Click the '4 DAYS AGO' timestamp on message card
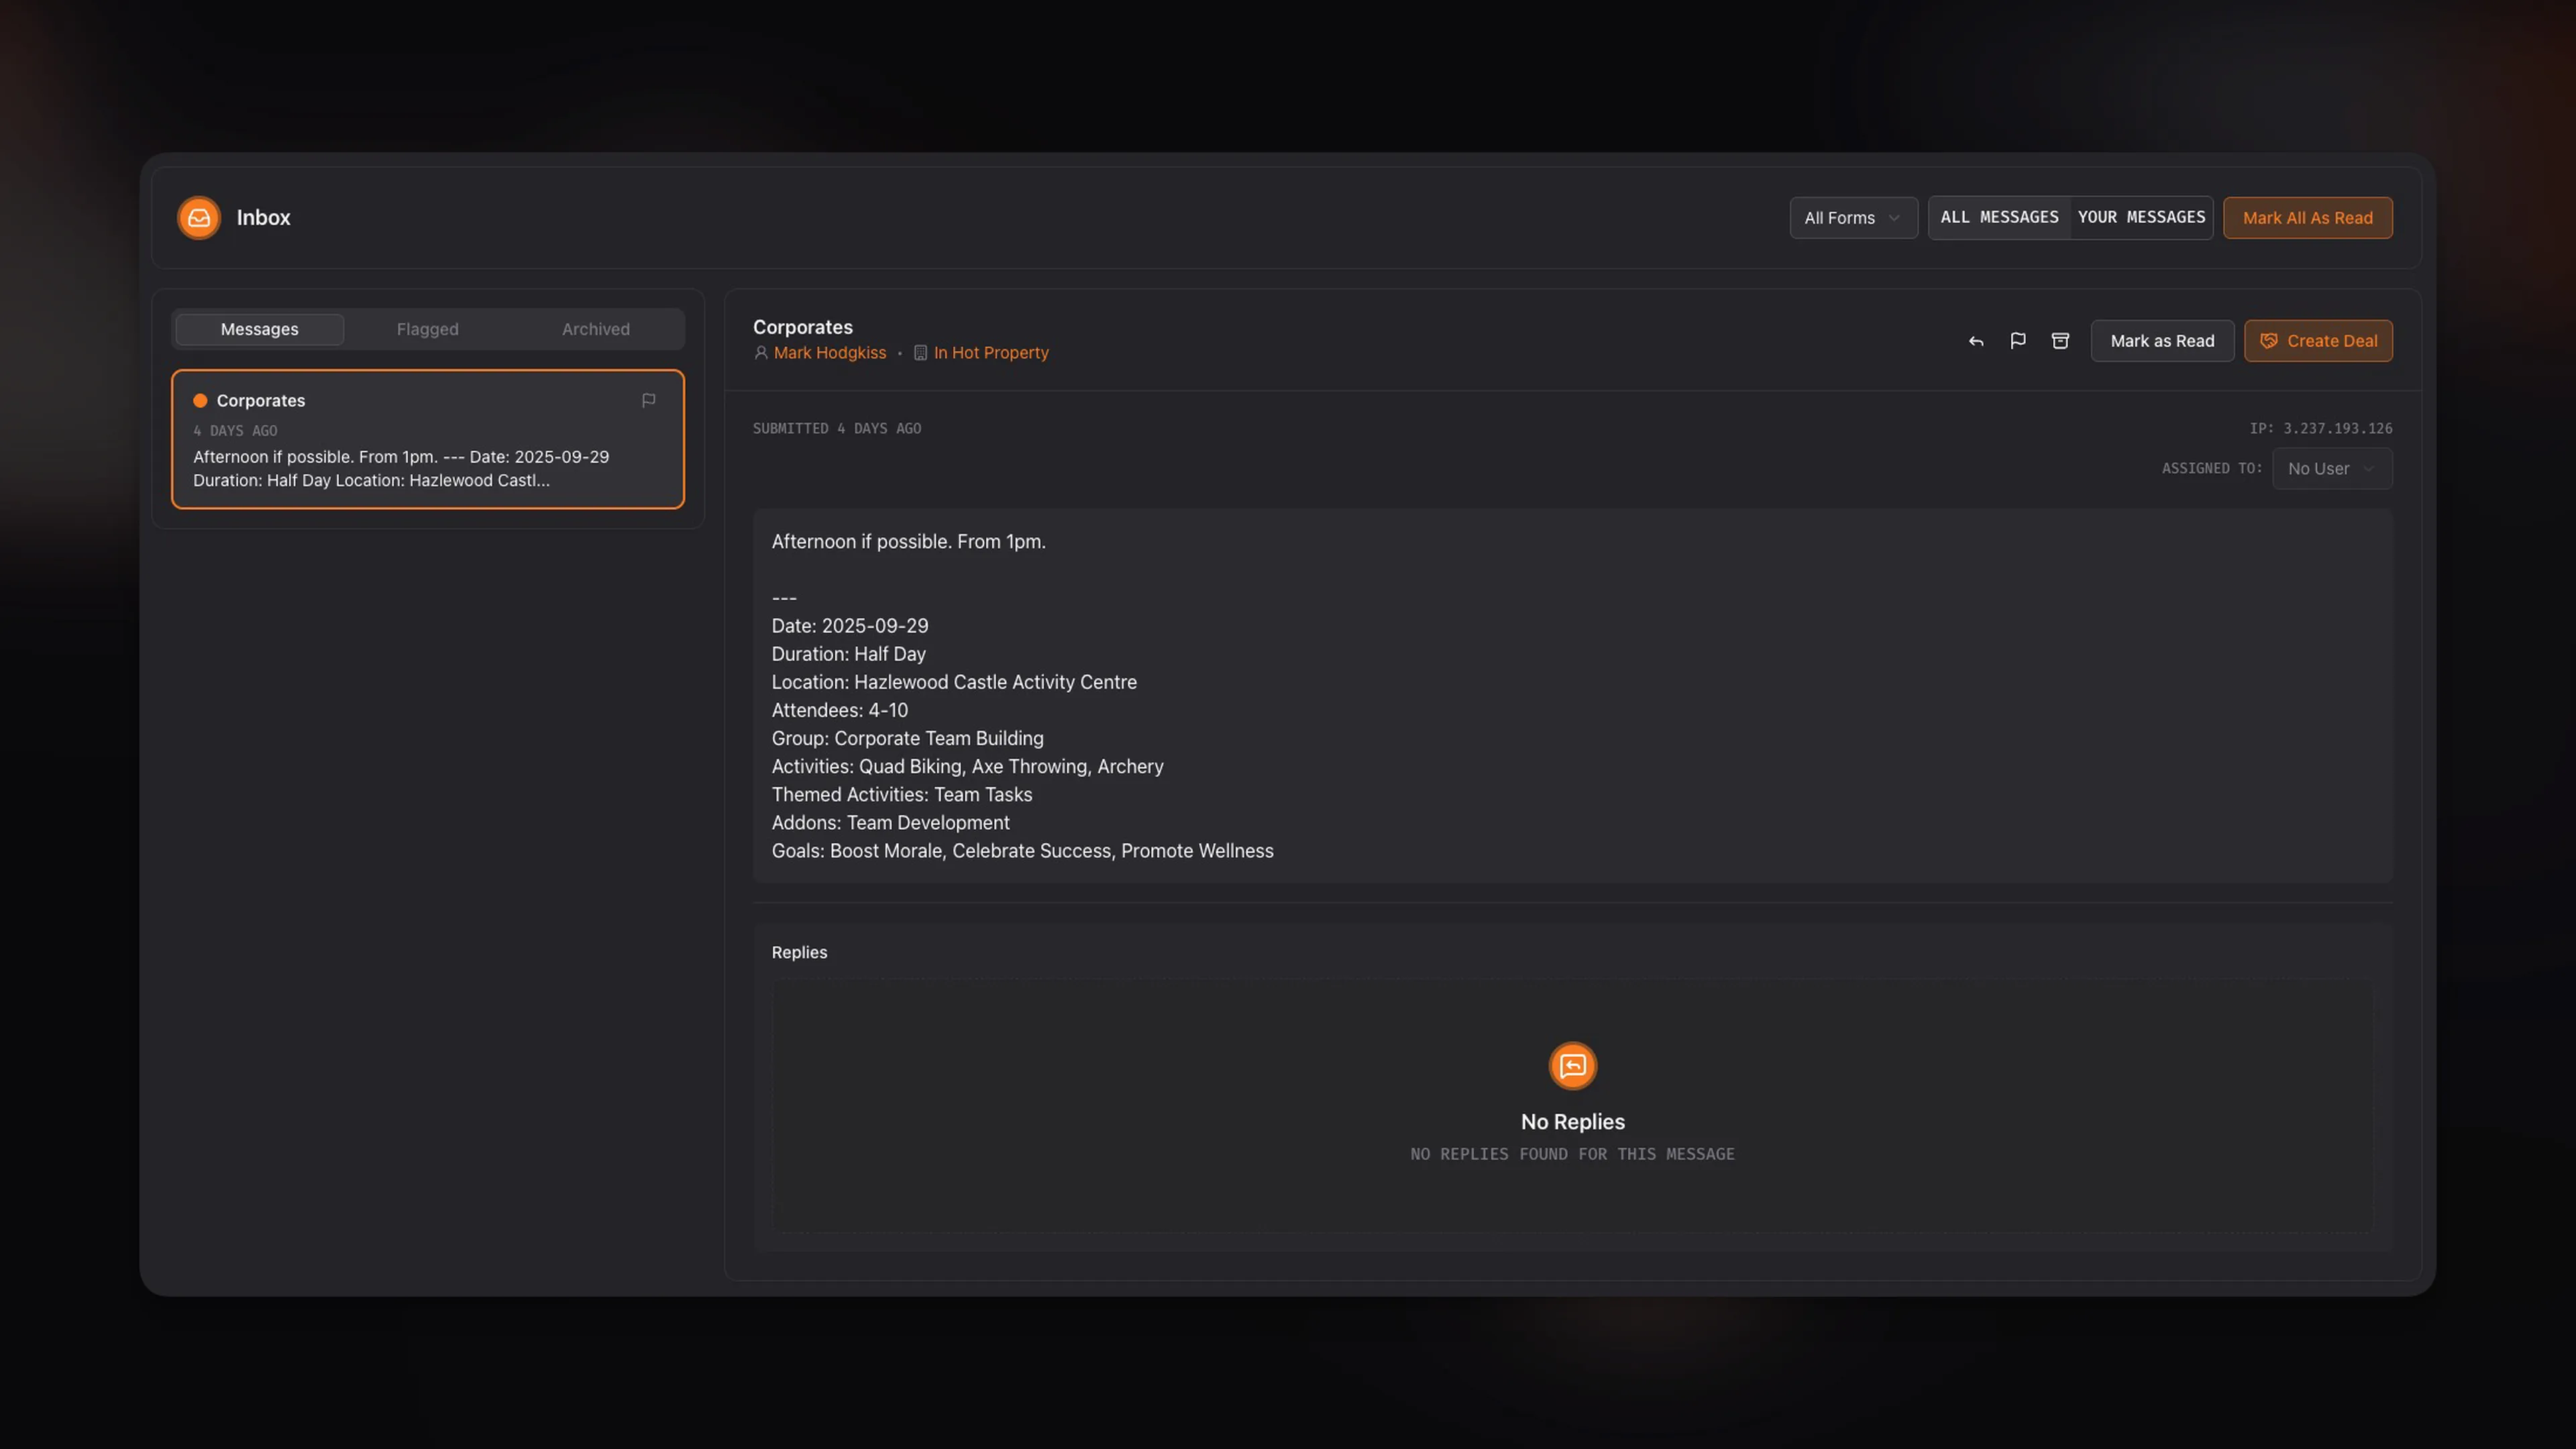 coord(235,431)
